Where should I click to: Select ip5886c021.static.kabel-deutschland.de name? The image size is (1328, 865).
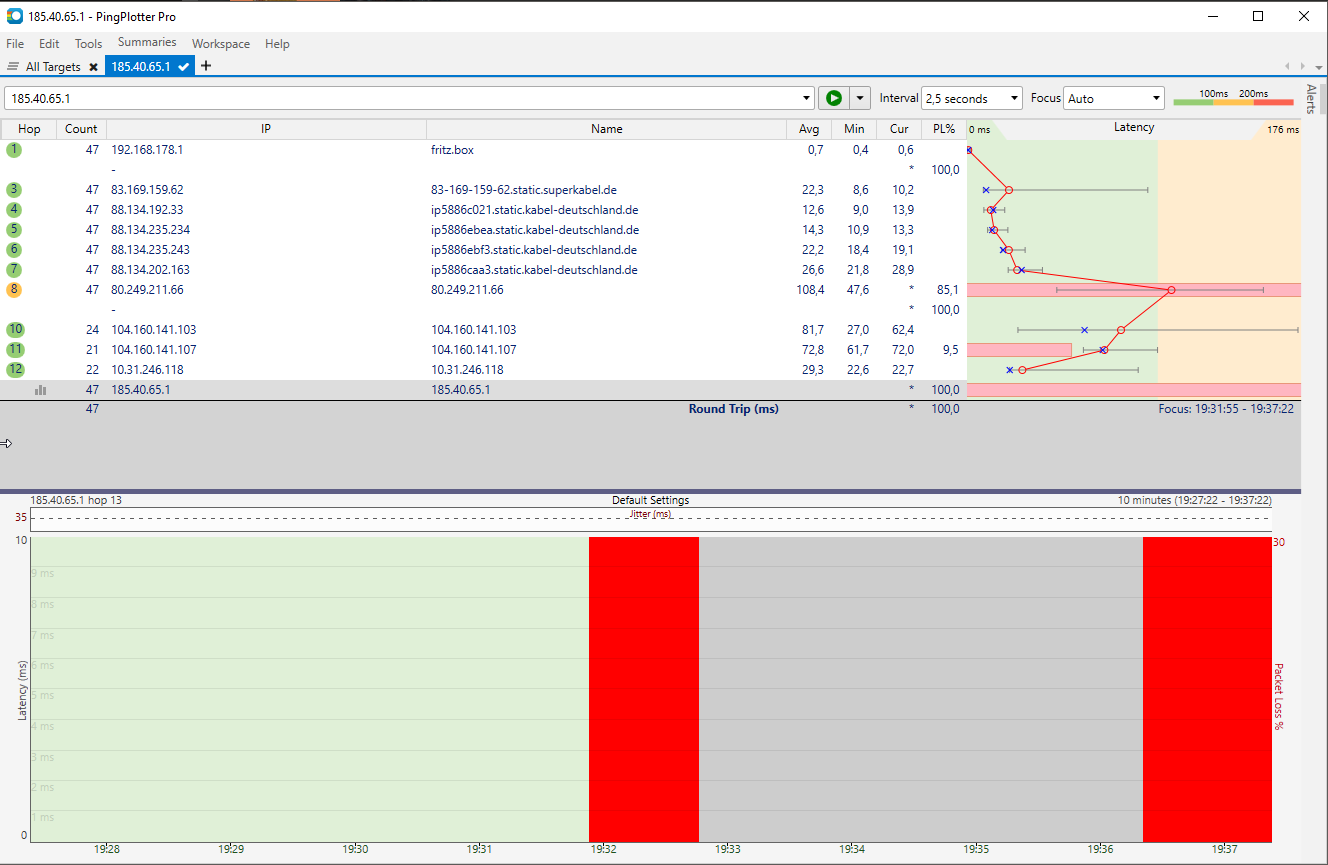click(534, 210)
